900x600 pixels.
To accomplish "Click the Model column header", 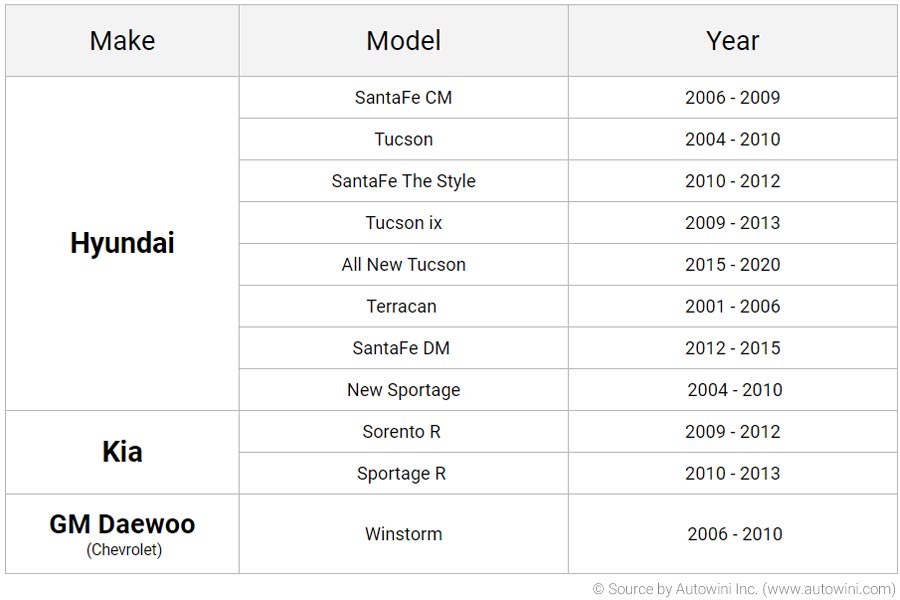I will tap(403, 41).
